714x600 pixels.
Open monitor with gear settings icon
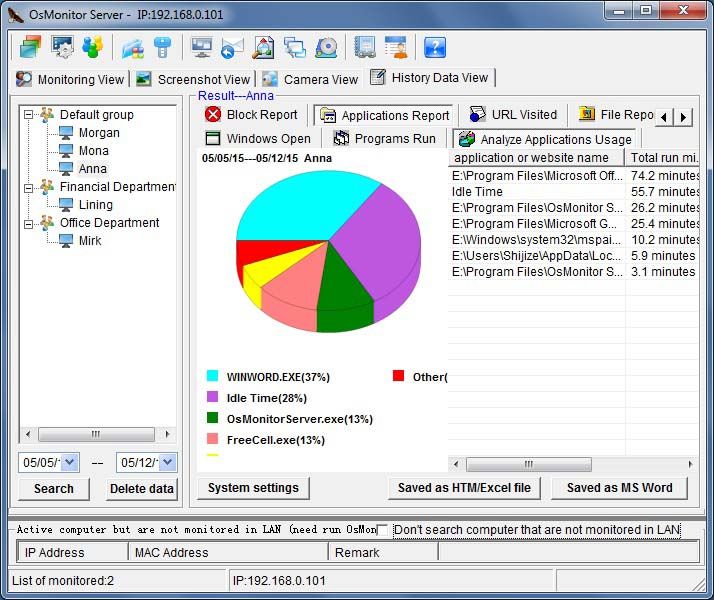(x=62, y=47)
